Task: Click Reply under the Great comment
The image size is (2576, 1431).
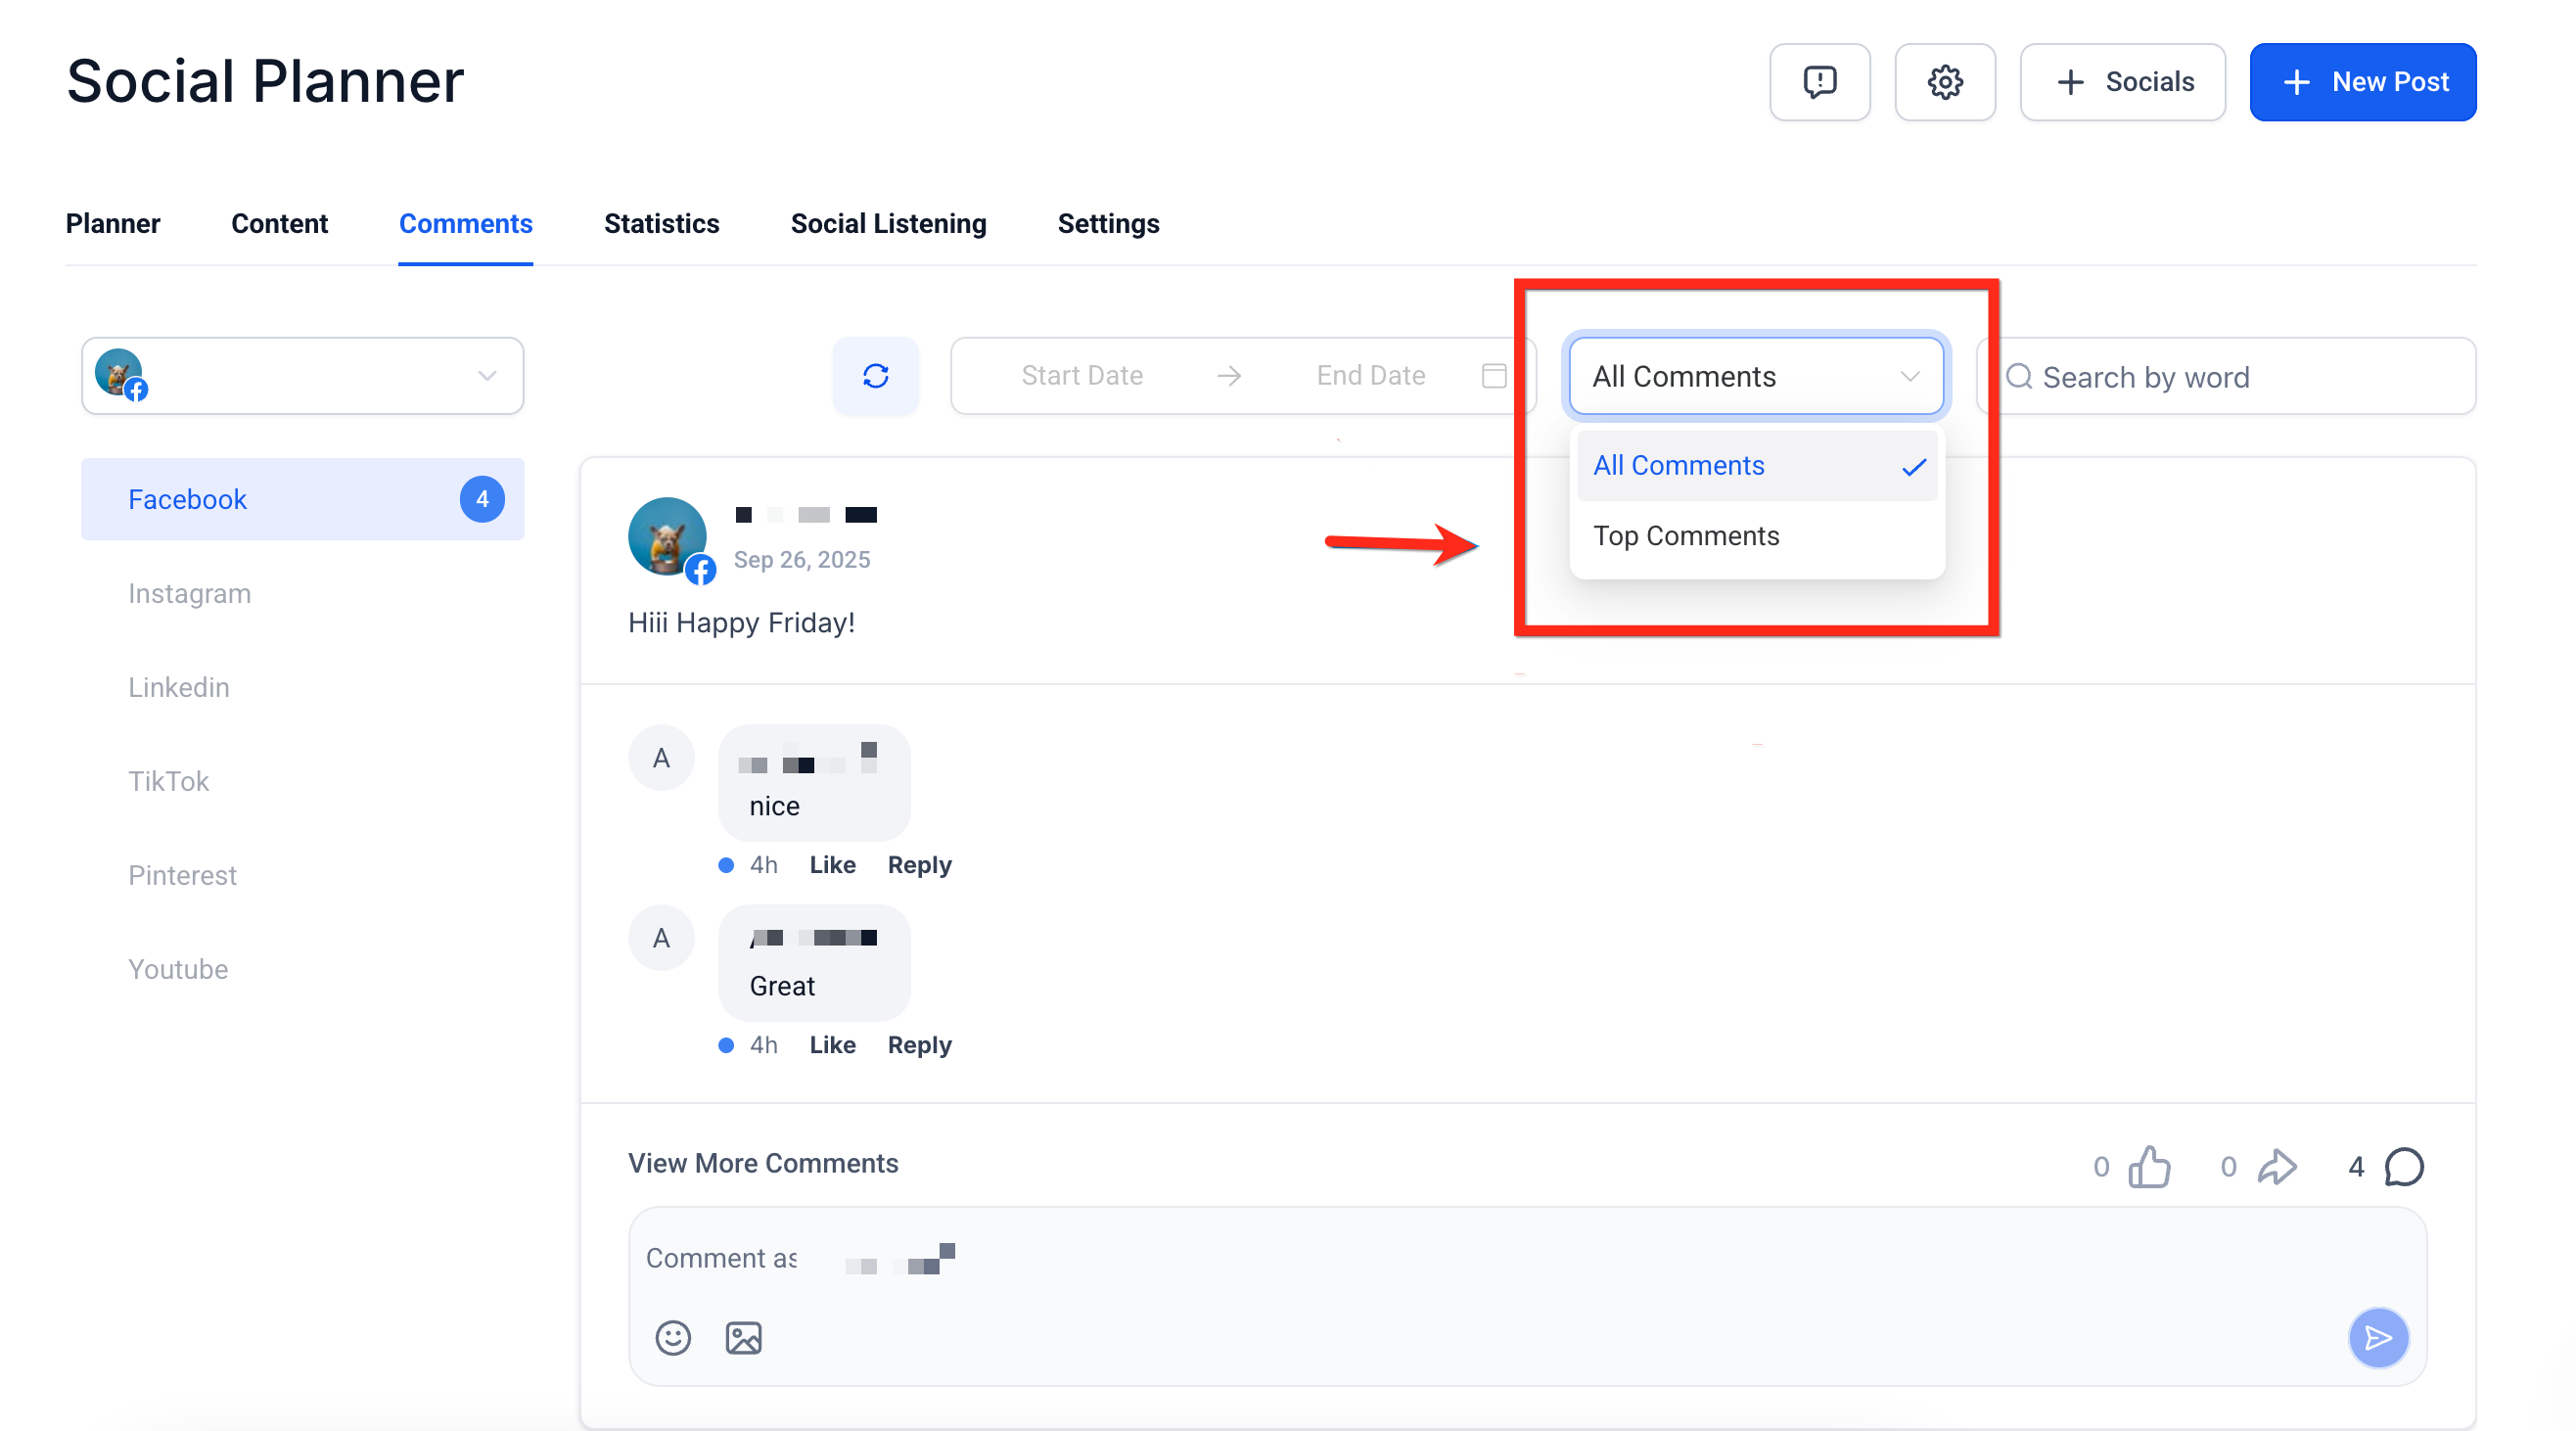Action: pyautogui.click(x=919, y=1045)
